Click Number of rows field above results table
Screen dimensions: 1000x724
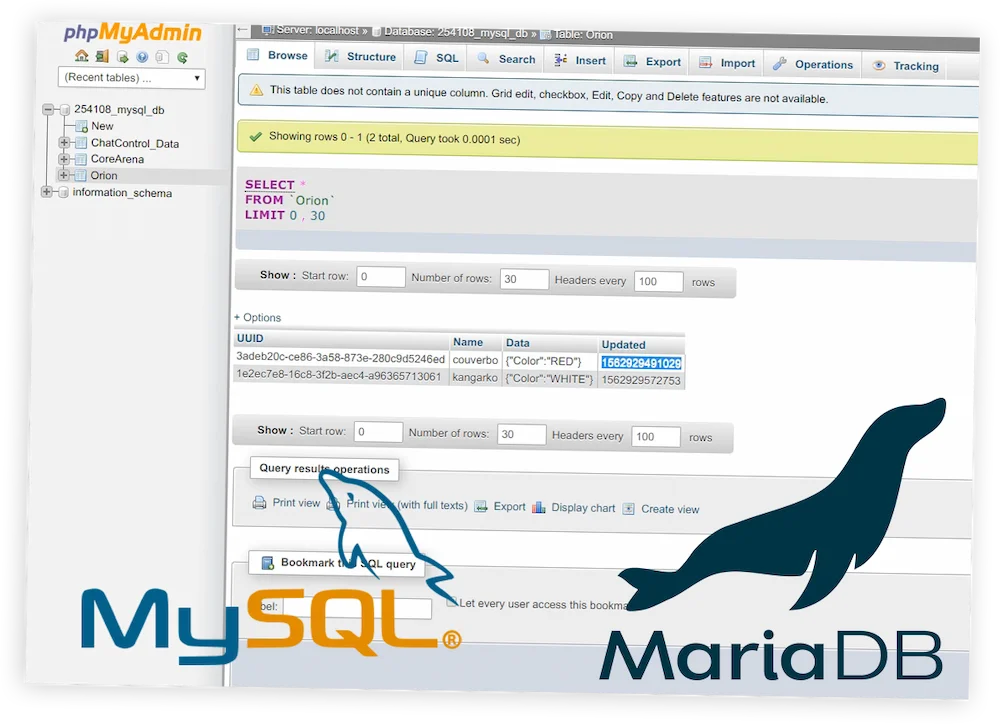524,279
